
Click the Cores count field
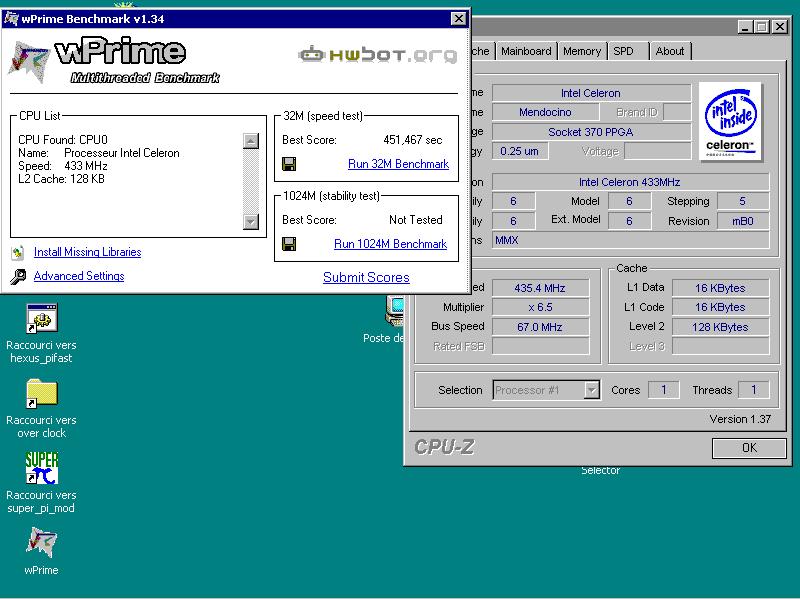pos(663,390)
